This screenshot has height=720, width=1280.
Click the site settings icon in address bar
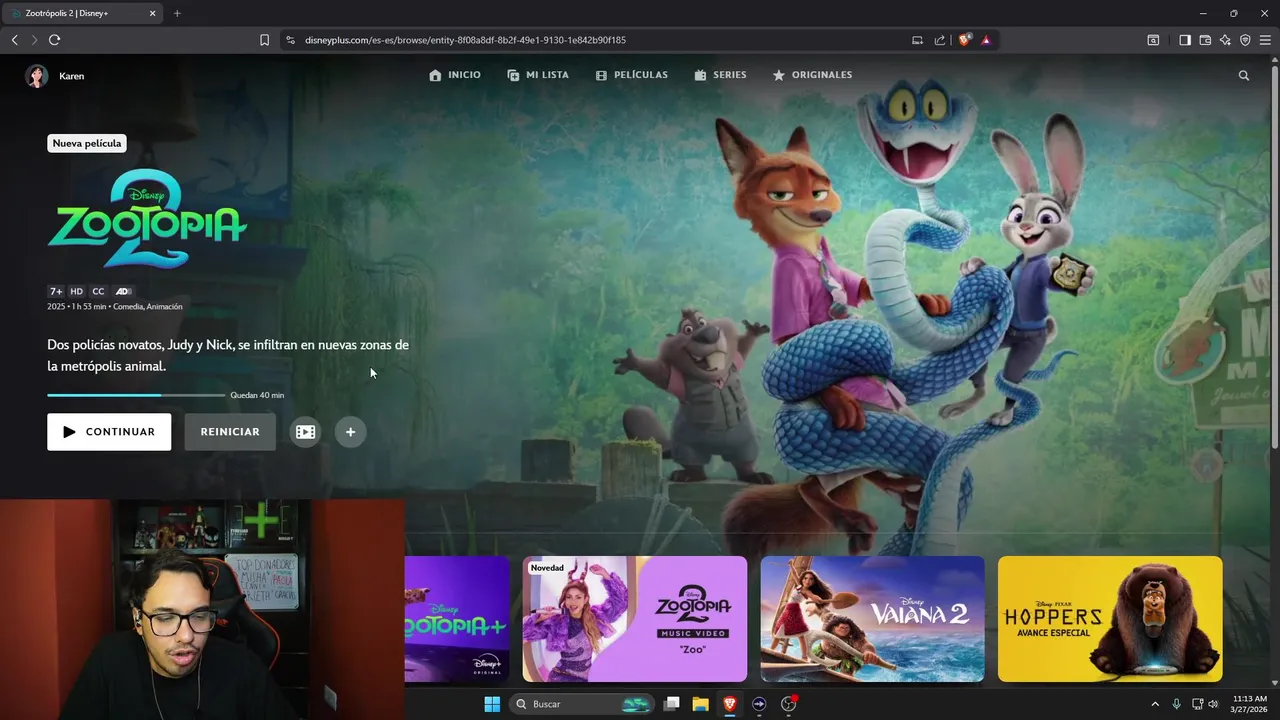[x=291, y=40]
